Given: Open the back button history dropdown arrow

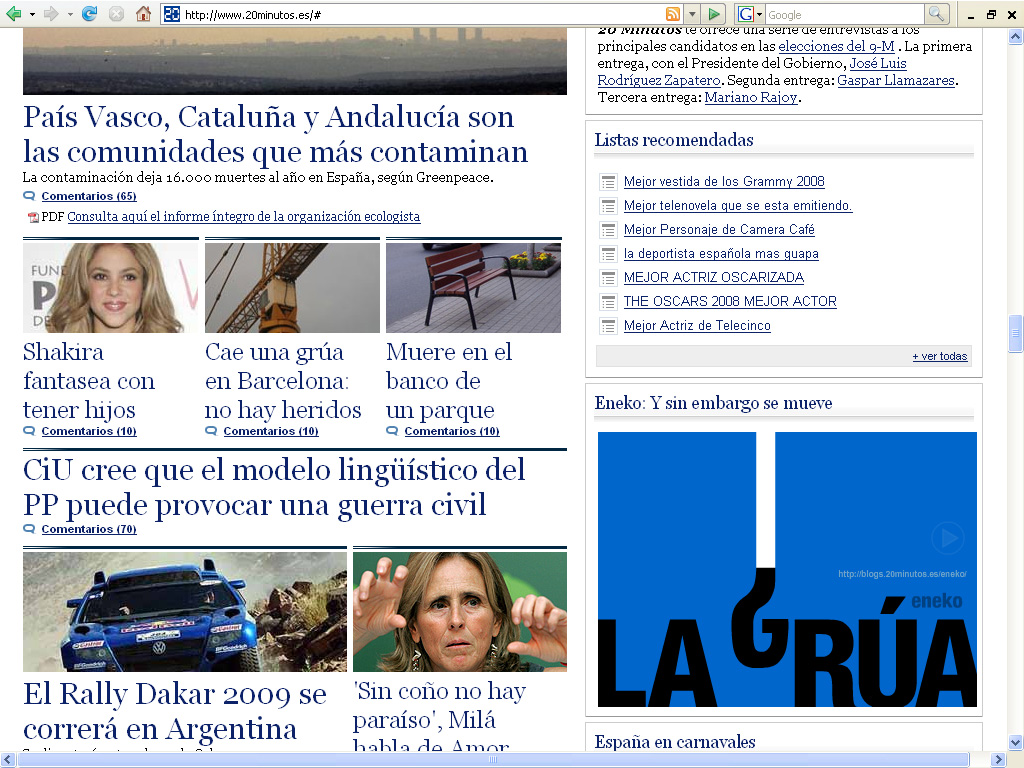Looking at the screenshot, I should (x=32, y=14).
